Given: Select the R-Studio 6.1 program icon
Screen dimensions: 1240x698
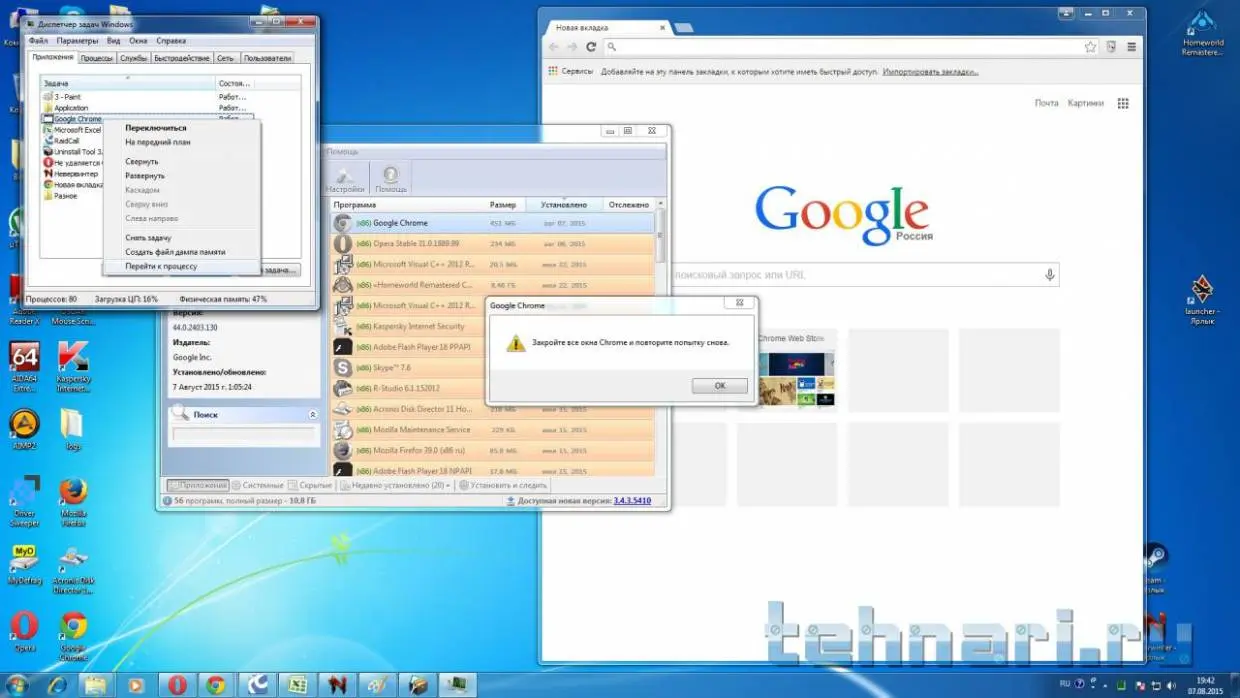Looking at the screenshot, I should tap(342, 388).
